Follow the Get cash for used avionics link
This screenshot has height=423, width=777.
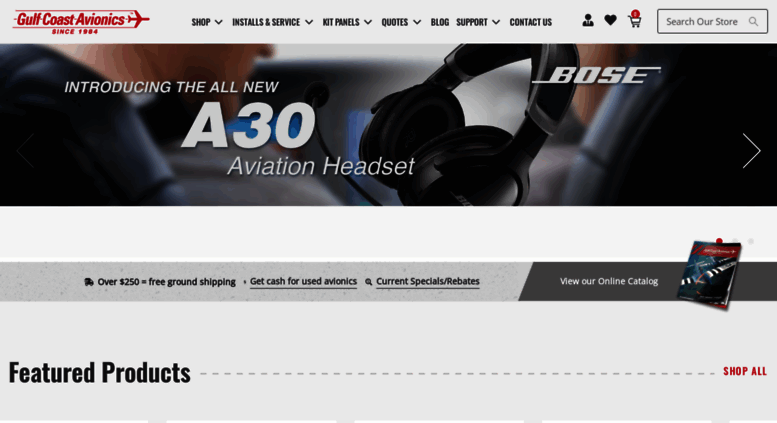click(303, 281)
